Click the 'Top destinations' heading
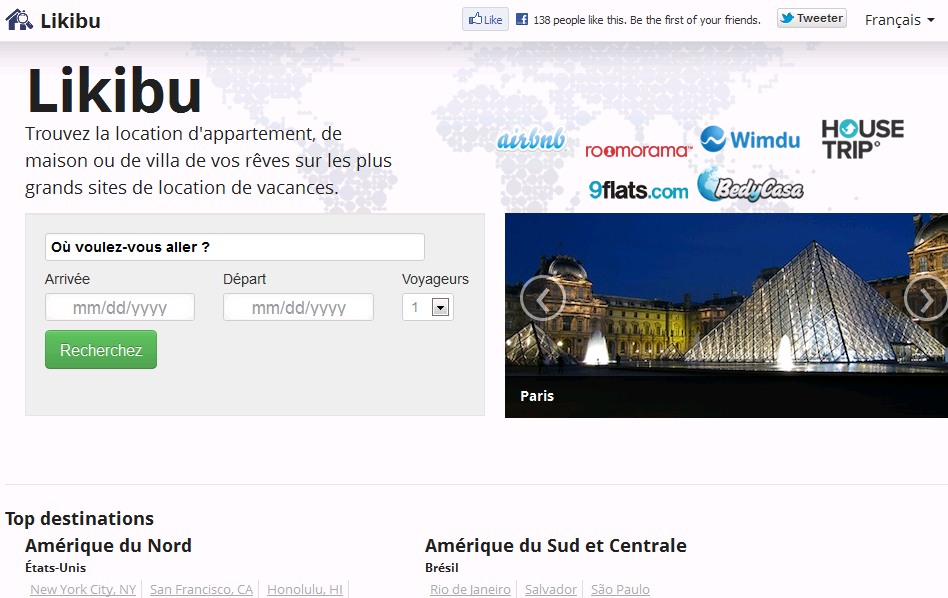The width and height of the screenshot is (948, 598). pos(79,519)
